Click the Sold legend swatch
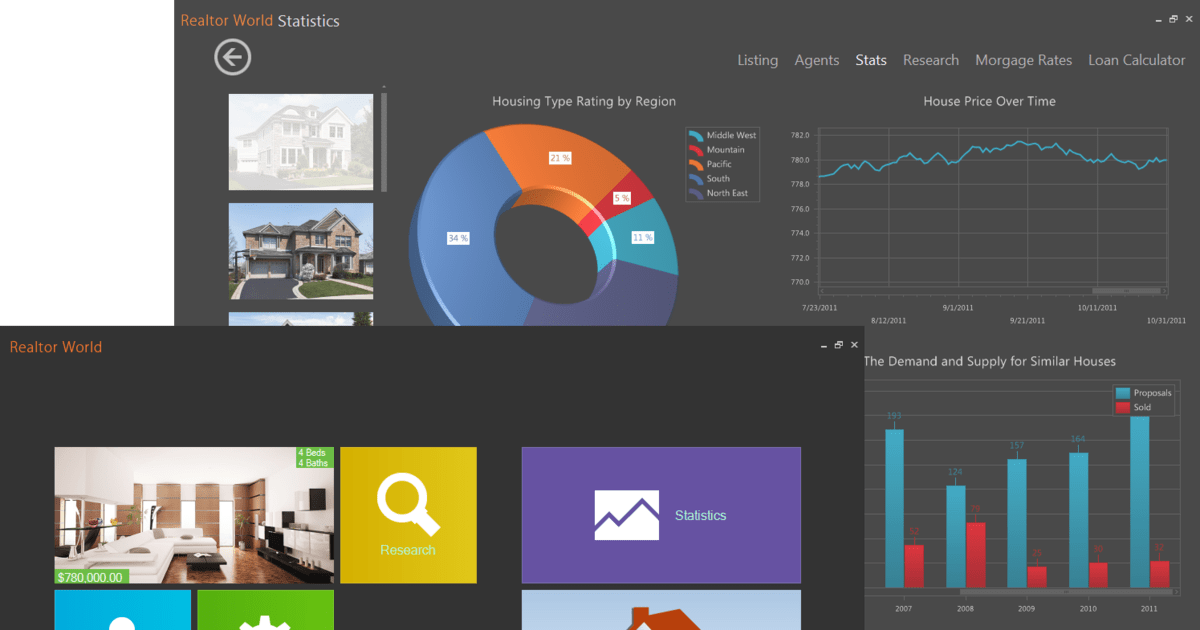1200x630 pixels. click(1122, 407)
